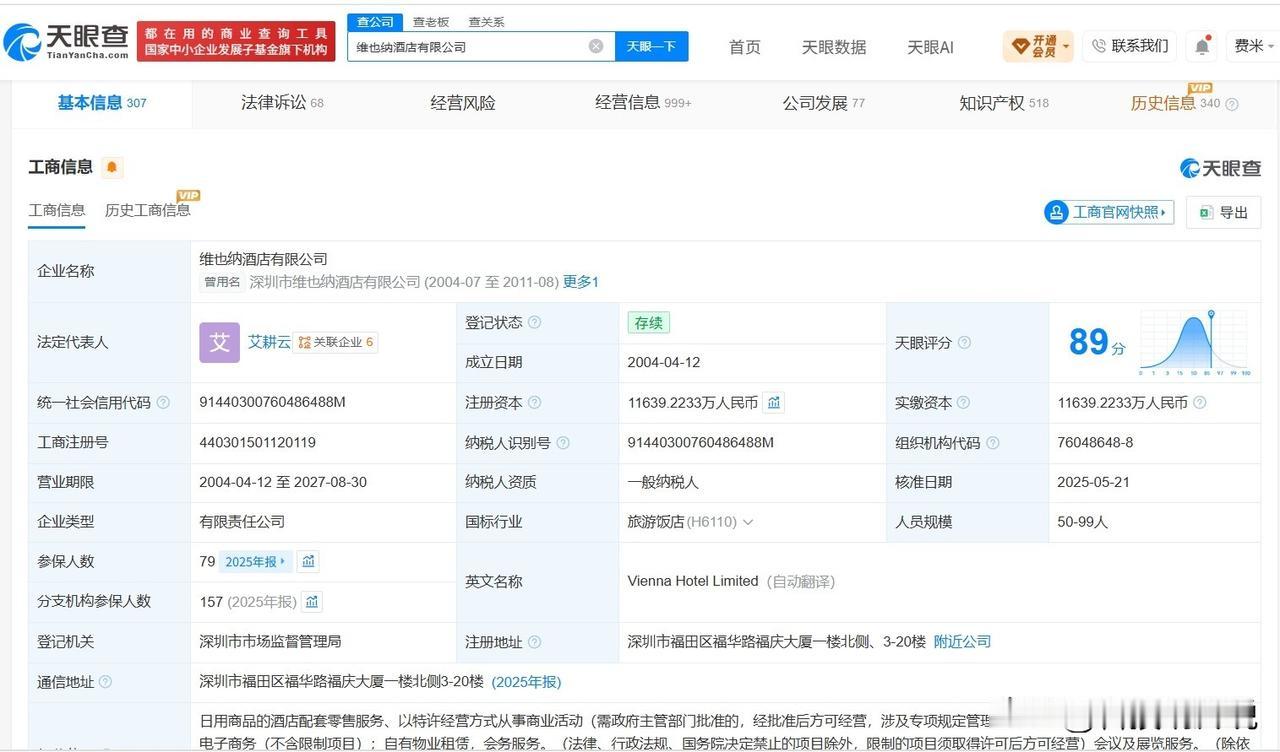
Task: Open the 经营风险 tab
Action: [x=463, y=103]
